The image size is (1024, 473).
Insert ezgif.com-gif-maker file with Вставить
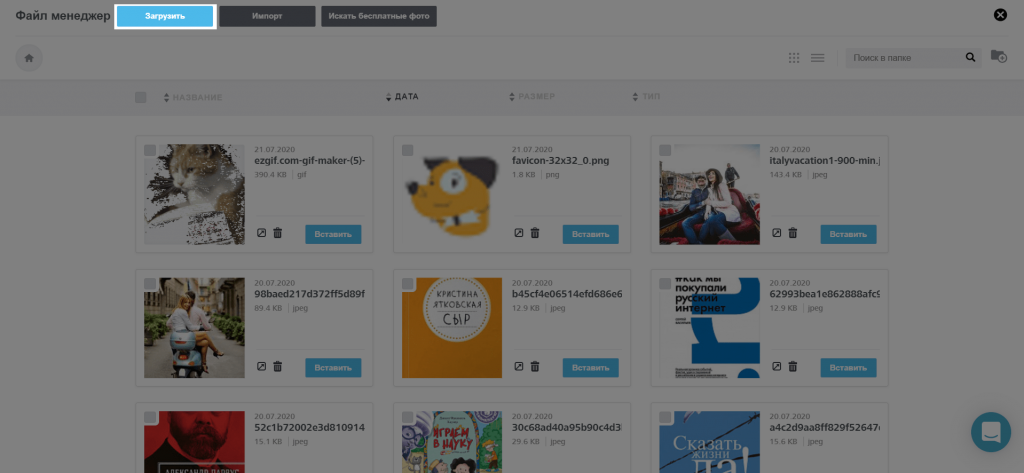(333, 234)
